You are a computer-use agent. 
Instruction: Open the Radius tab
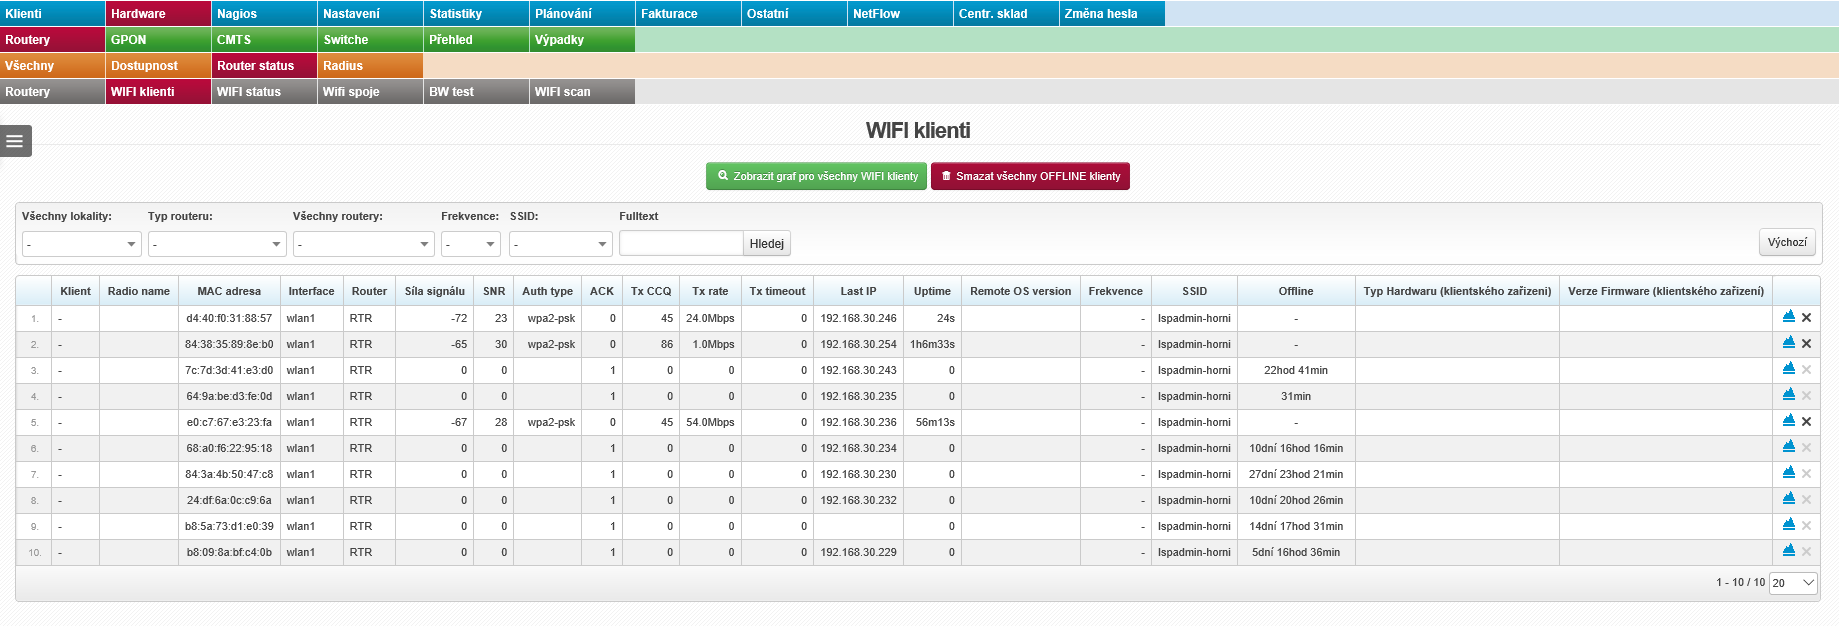click(370, 66)
